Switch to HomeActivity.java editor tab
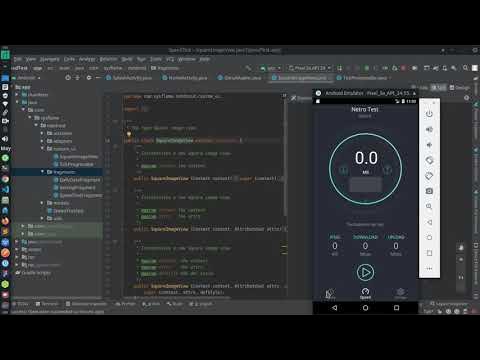 point(184,78)
